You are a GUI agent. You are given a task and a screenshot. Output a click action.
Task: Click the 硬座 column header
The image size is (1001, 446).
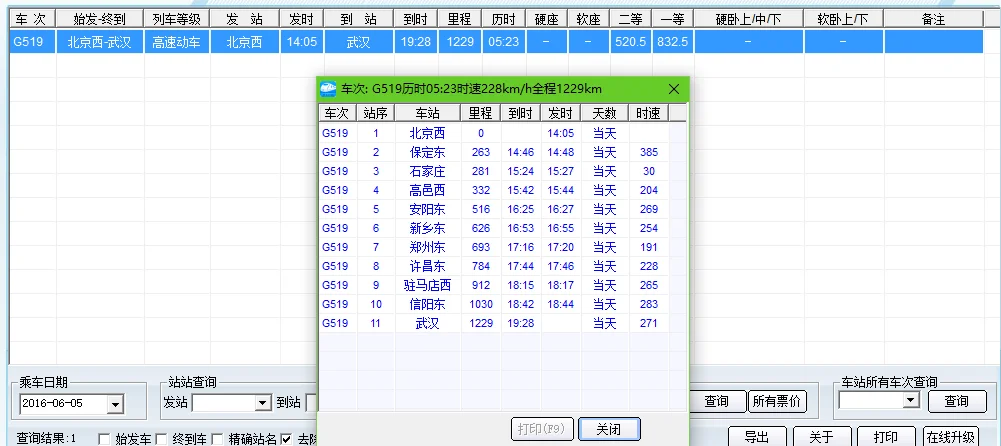point(546,20)
